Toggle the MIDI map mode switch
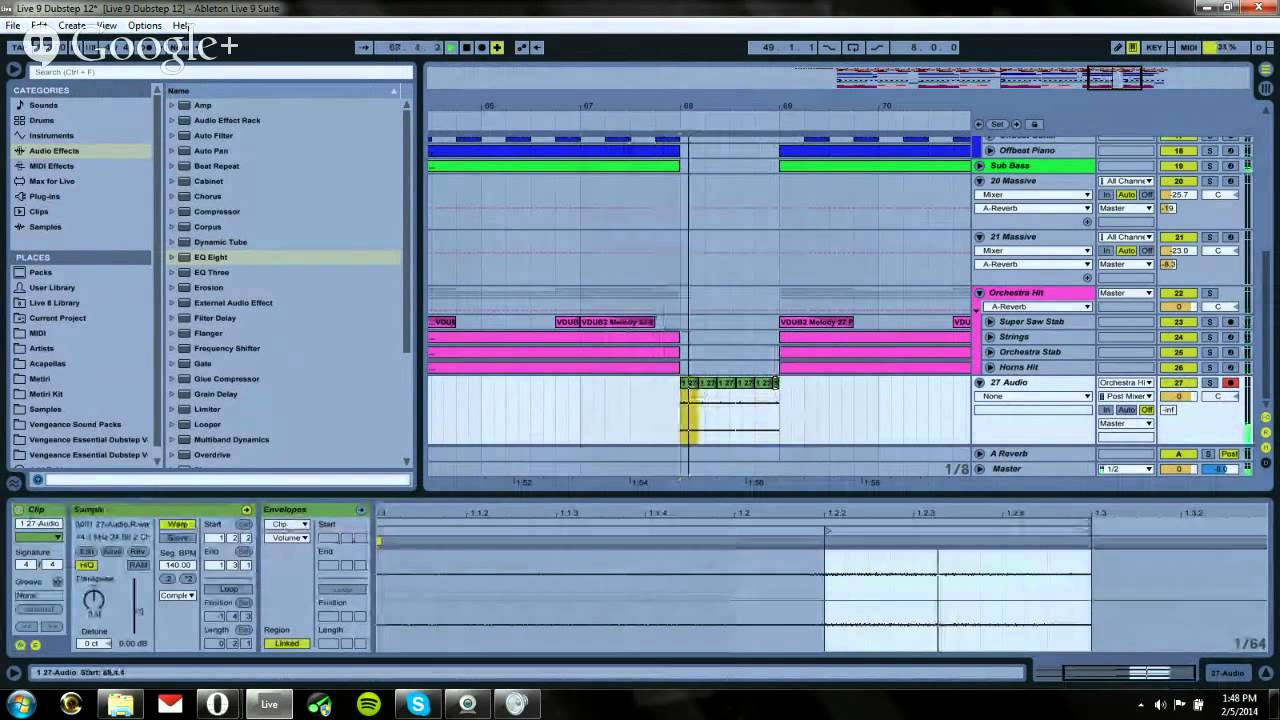Image resolution: width=1280 pixels, height=720 pixels. point(1188,47)
